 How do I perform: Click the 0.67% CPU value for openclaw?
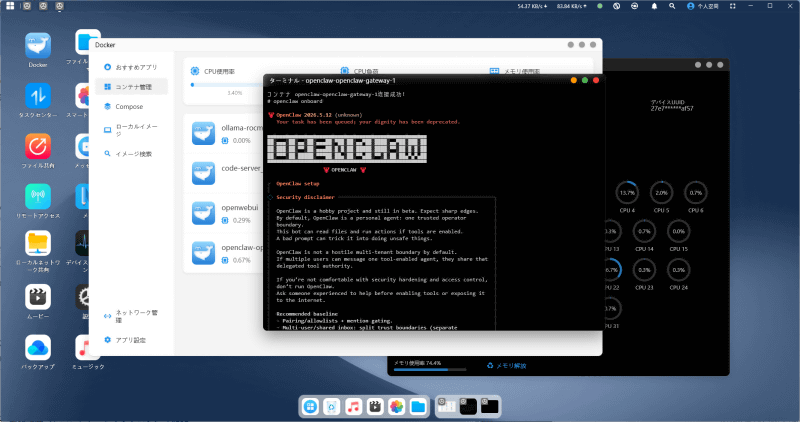241,260
